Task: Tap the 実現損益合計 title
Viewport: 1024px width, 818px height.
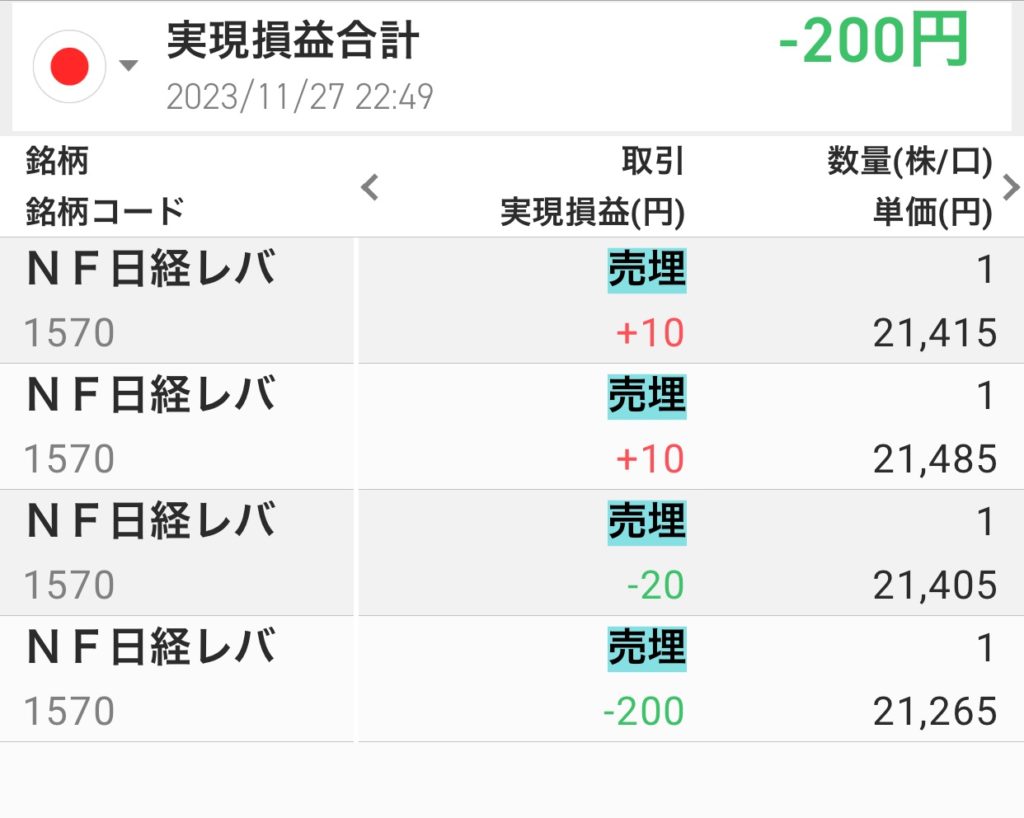Action: pyautogui.click(x=292, y=42)
